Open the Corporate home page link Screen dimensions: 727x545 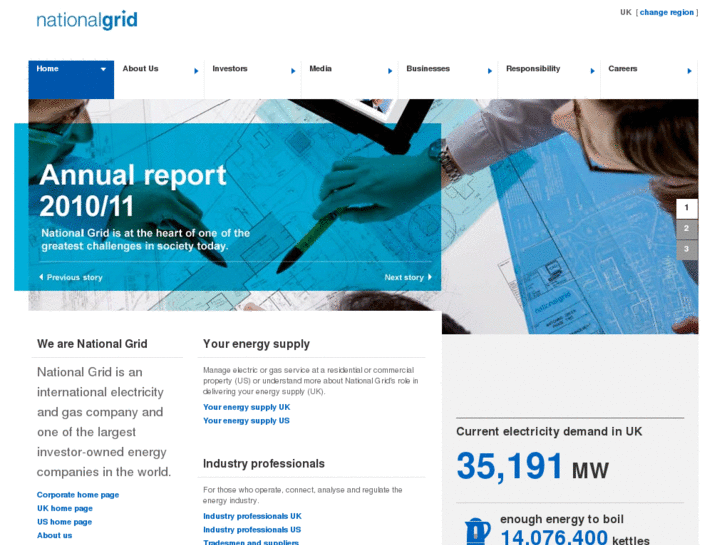click(x=78, y=495)
